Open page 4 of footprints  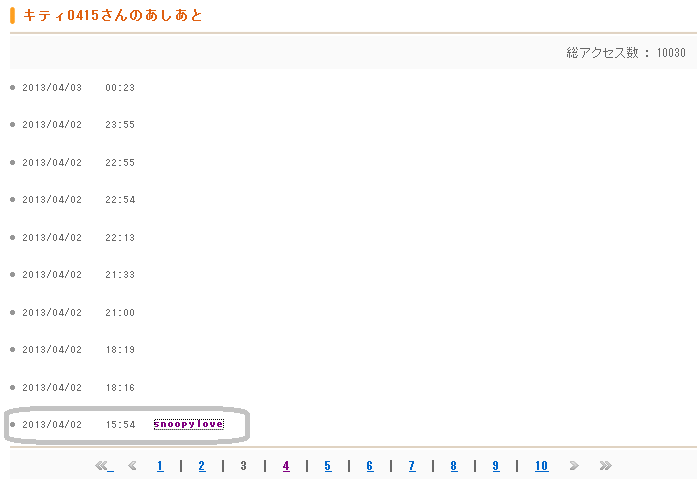click(286, 466)
